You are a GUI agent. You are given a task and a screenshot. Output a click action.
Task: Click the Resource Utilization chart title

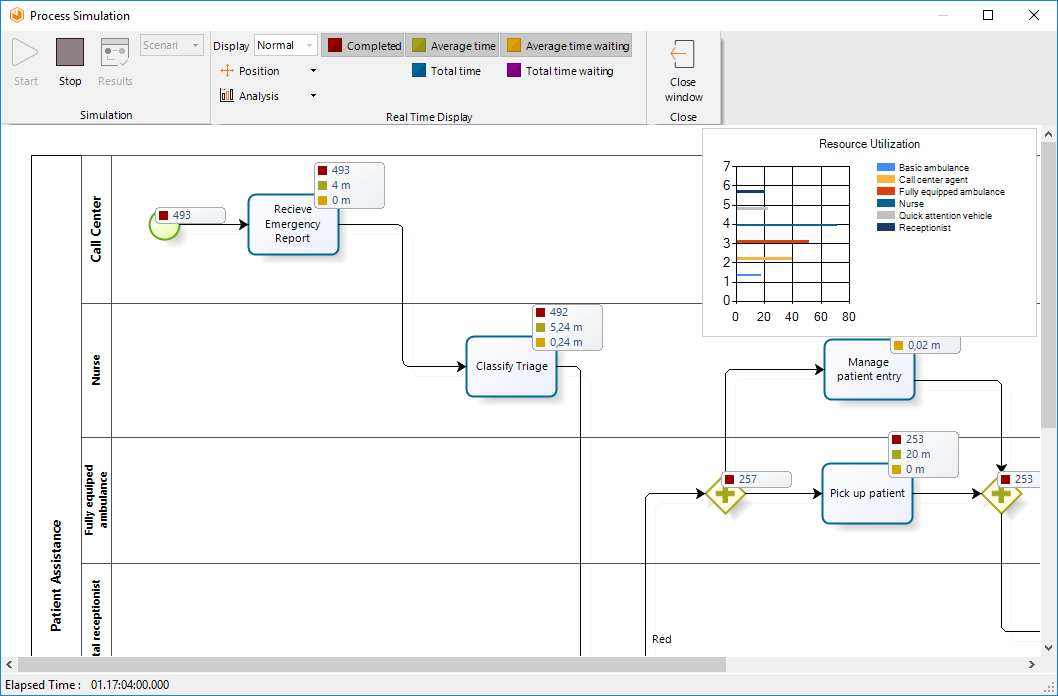869,144
